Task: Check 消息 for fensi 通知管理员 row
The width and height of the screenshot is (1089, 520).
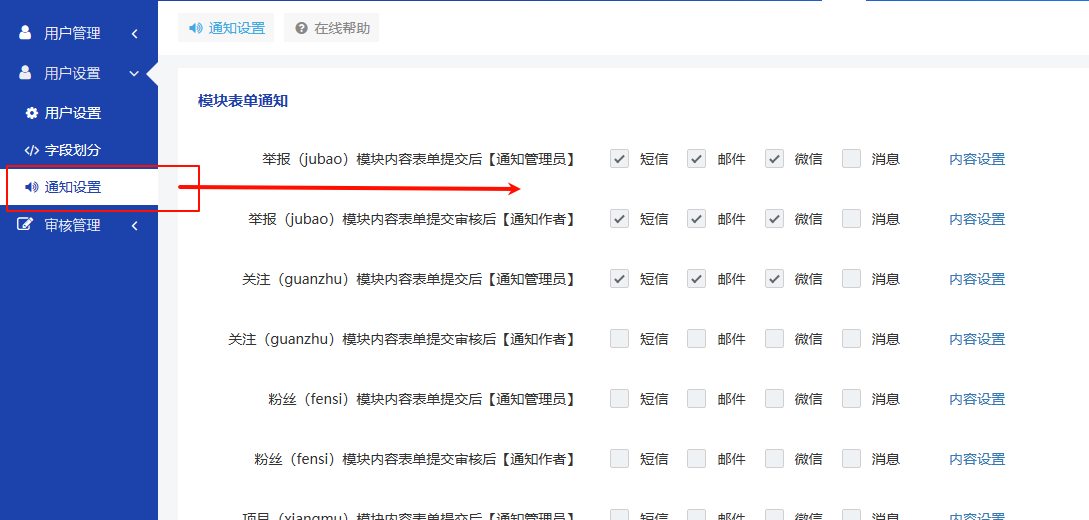Action: pyautogui.click(x=851, y=399)
